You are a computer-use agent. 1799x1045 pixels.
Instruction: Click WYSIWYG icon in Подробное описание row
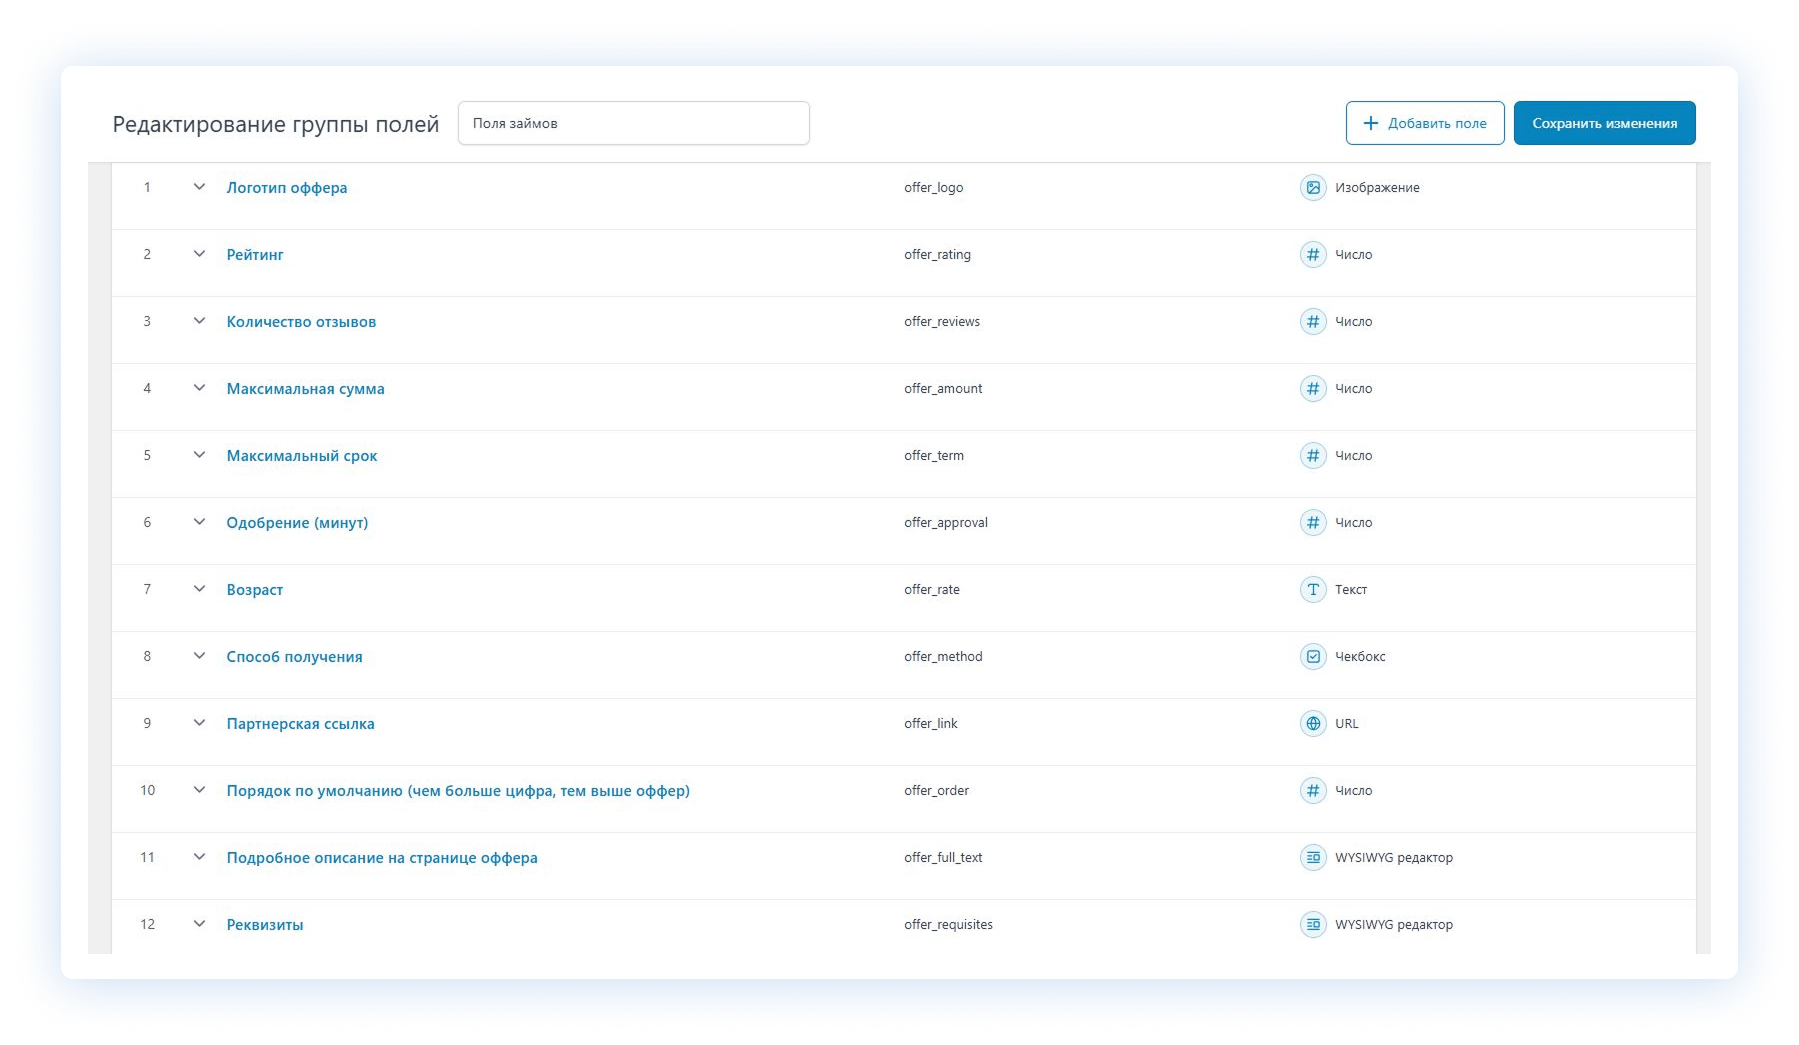click(x=1313, y=858)
